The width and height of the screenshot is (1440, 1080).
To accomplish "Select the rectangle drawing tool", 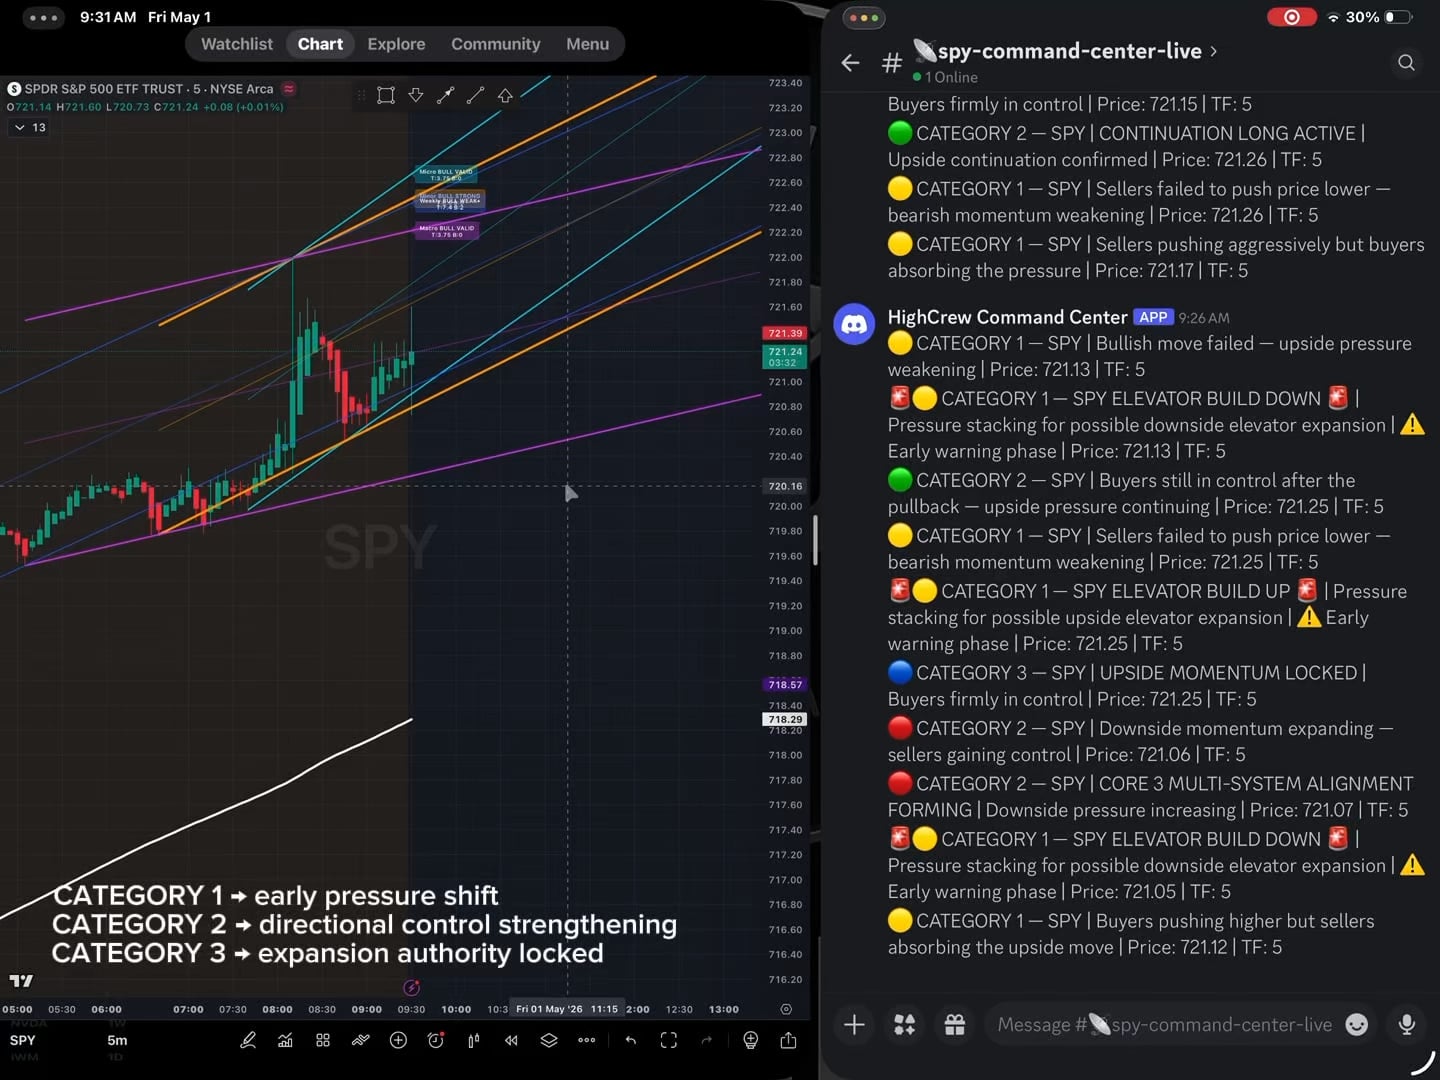I will coord(386,95).
